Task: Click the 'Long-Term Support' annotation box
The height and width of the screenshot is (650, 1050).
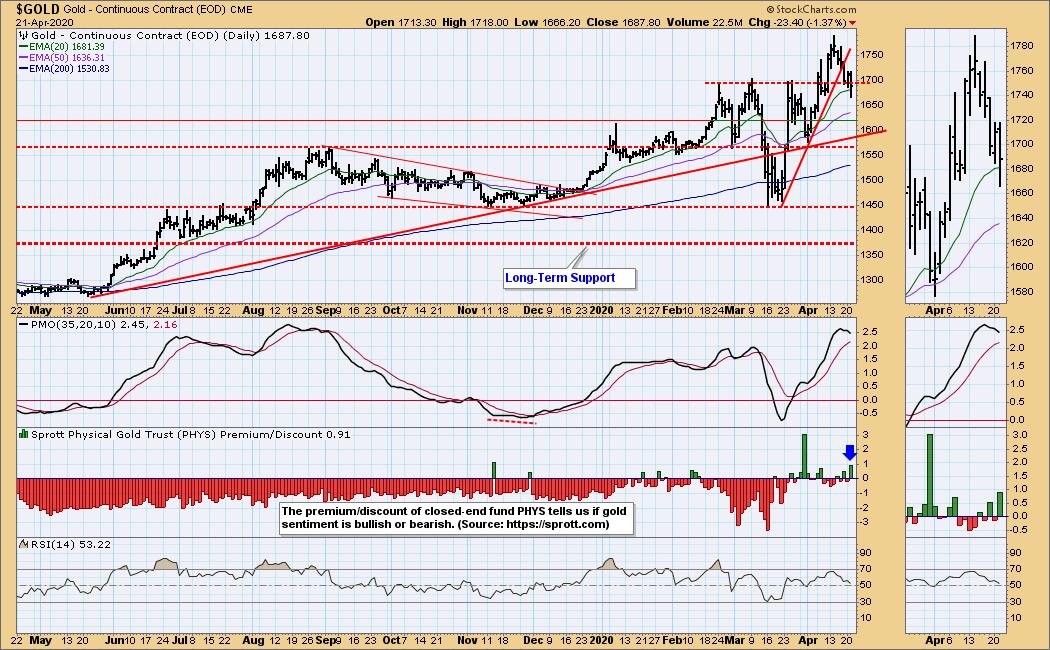Action: 569,278
